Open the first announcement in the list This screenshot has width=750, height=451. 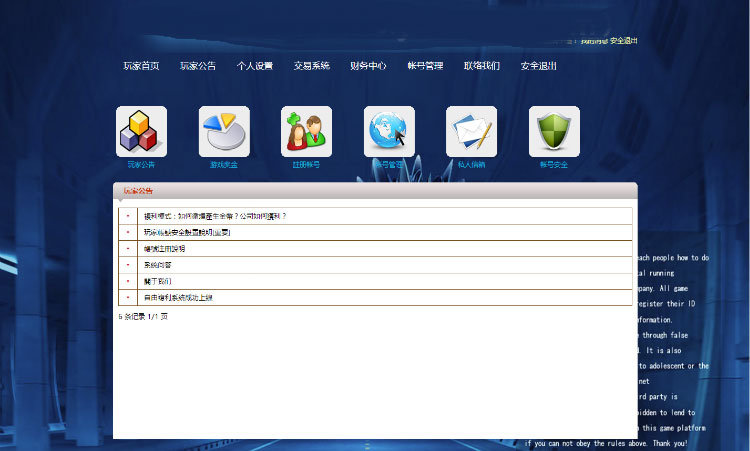215,216
